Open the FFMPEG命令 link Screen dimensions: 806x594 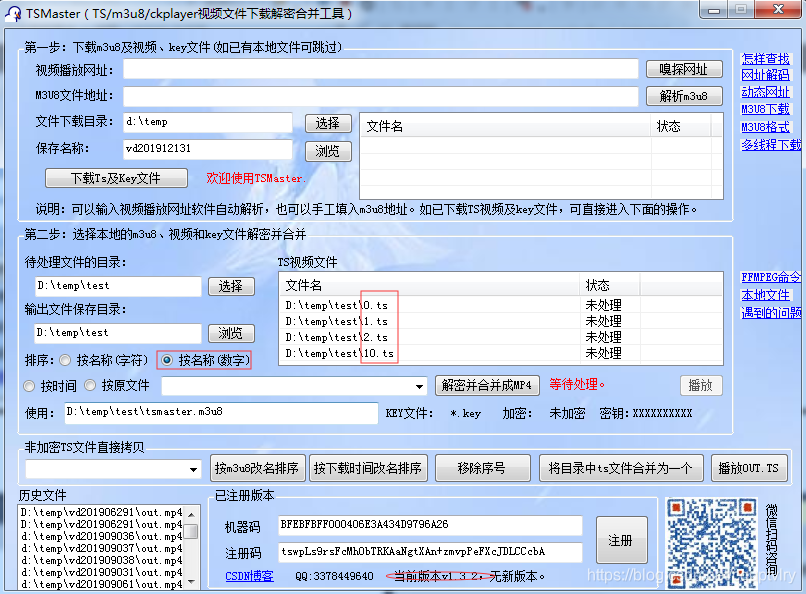pyautogui.click(x=771, y=277)
